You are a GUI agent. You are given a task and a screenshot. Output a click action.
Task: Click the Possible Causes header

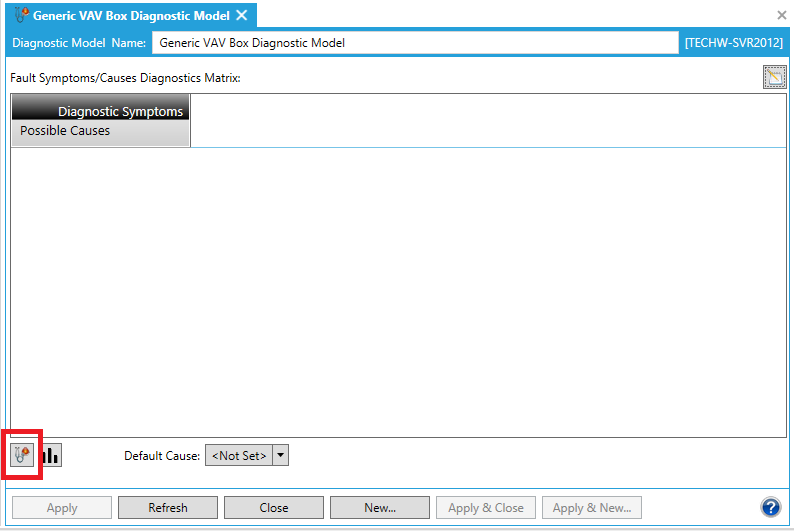[65, 131]
